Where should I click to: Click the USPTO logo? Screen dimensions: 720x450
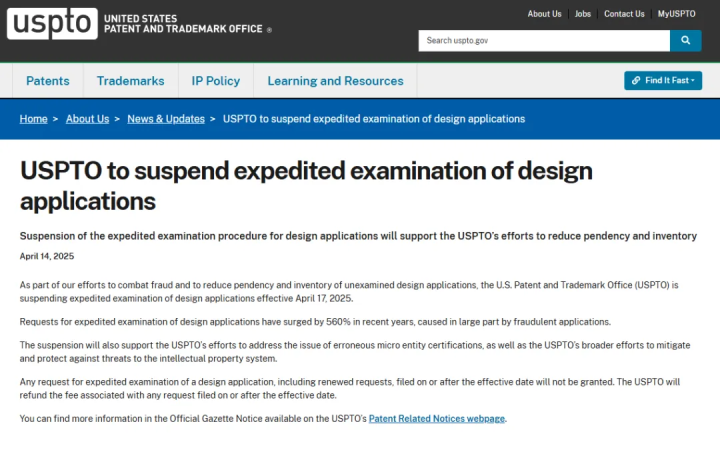coord(52,23)
